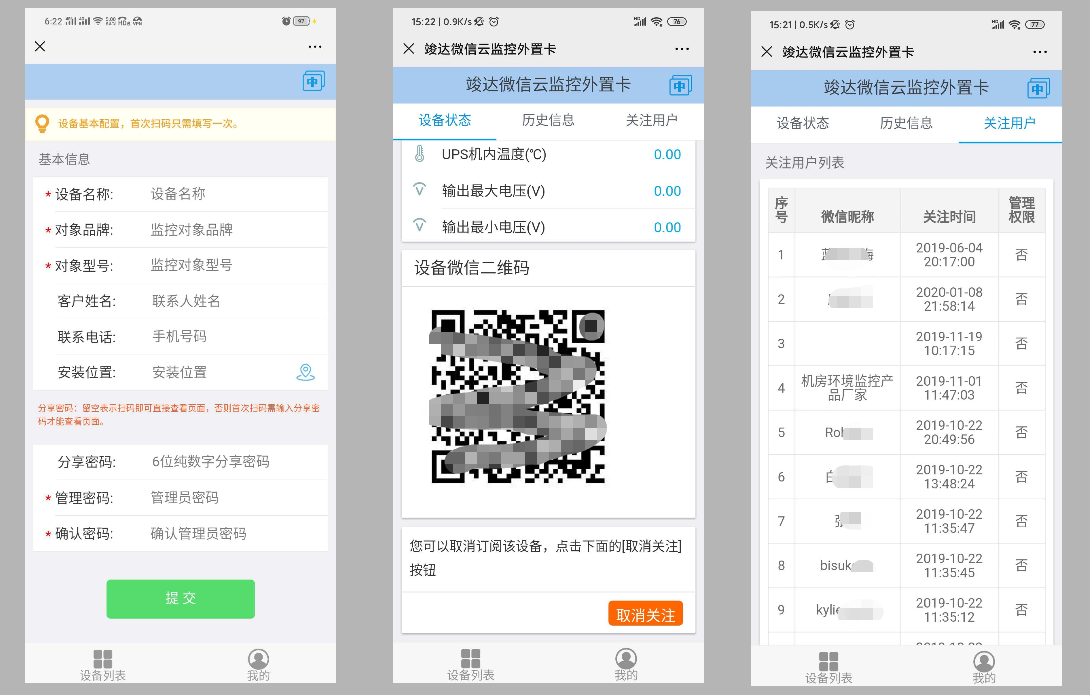Submit the form with the green 提交 button
Image resolution: width=1090 pixels, height=695 pixels.
[181, 598]
